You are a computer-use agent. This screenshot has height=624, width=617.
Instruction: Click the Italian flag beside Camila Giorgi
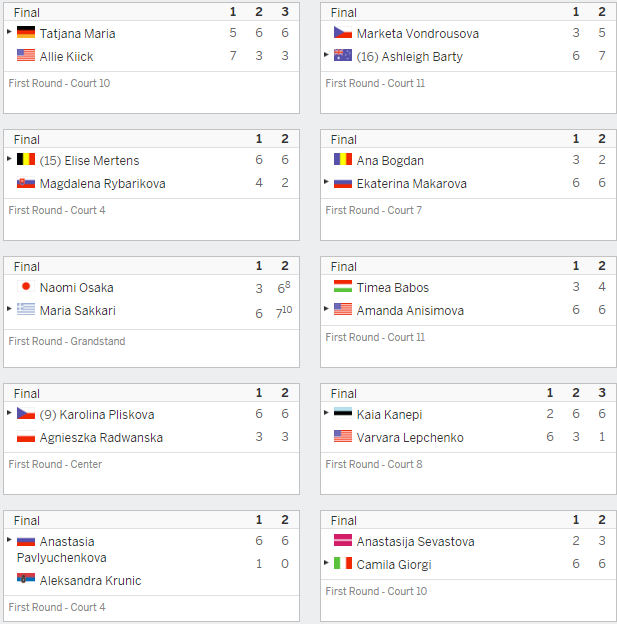(343, 563)
